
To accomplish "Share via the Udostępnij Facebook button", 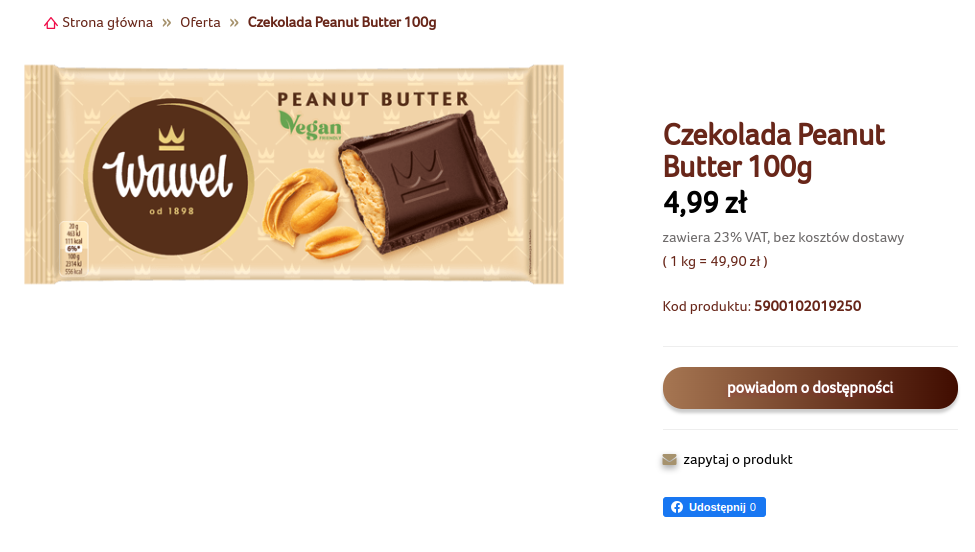I will 714,507.
